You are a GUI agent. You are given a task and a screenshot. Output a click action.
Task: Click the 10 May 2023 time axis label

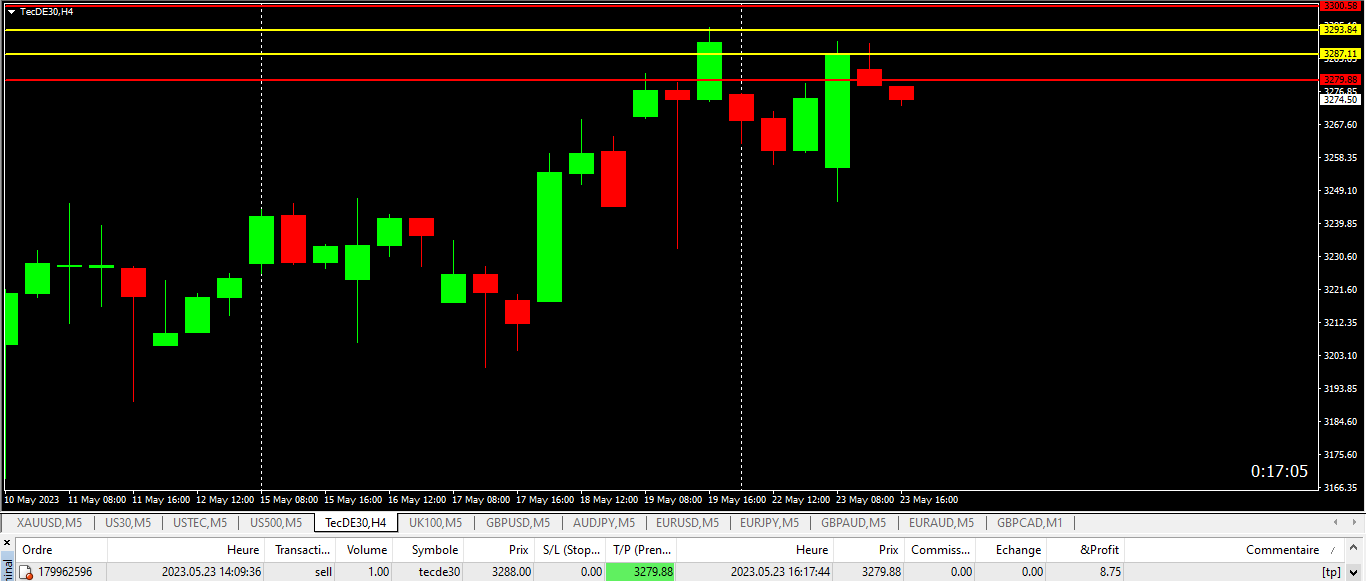pos(32,499)
